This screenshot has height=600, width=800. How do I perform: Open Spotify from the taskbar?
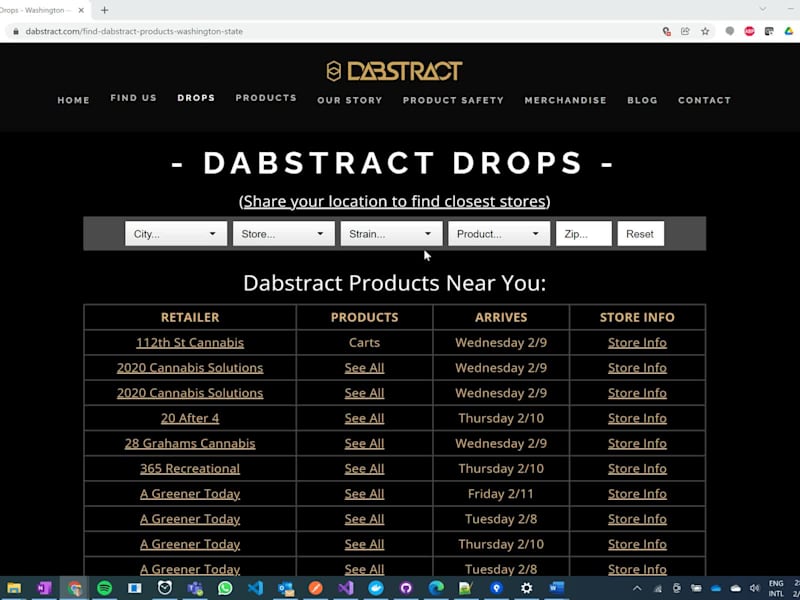point(105,588)
